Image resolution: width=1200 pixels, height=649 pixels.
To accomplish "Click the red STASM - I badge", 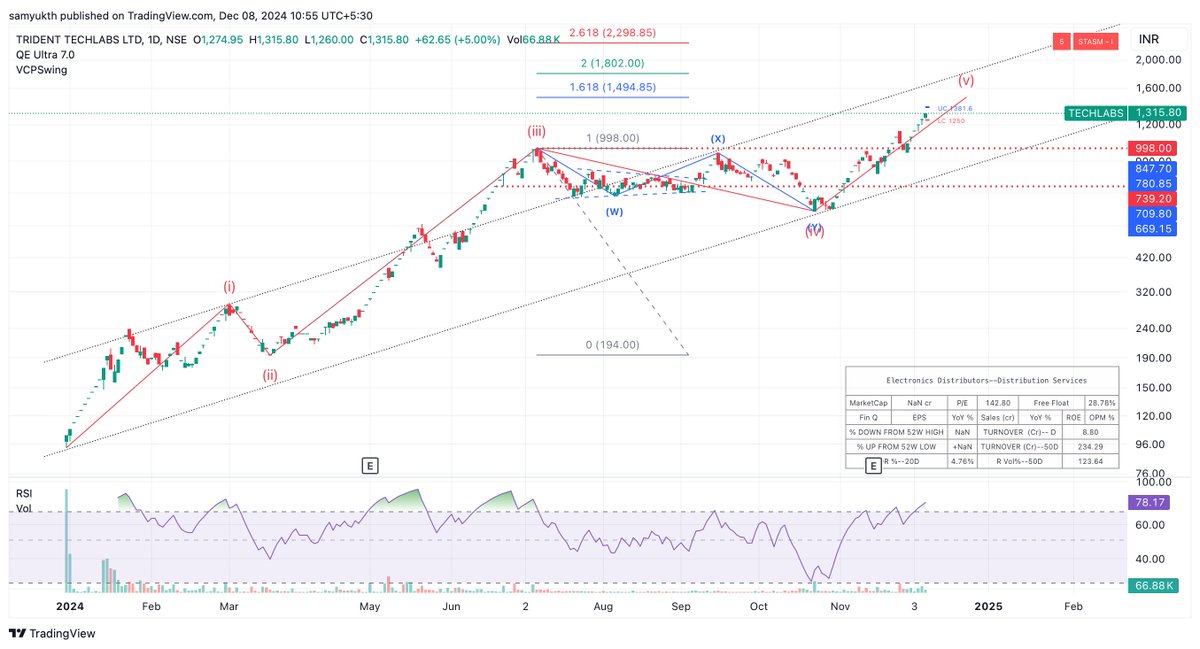I will tap(1095, 41).
